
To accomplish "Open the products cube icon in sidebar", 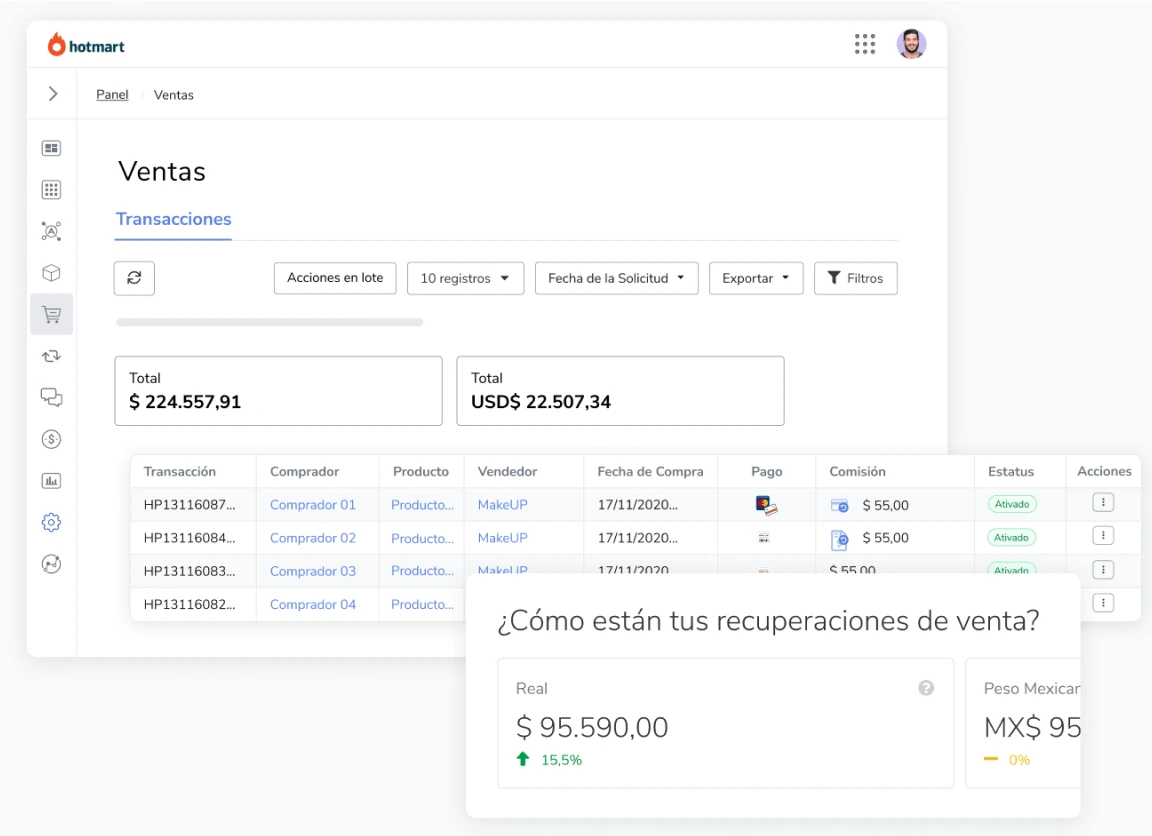I will click(51, 272).
